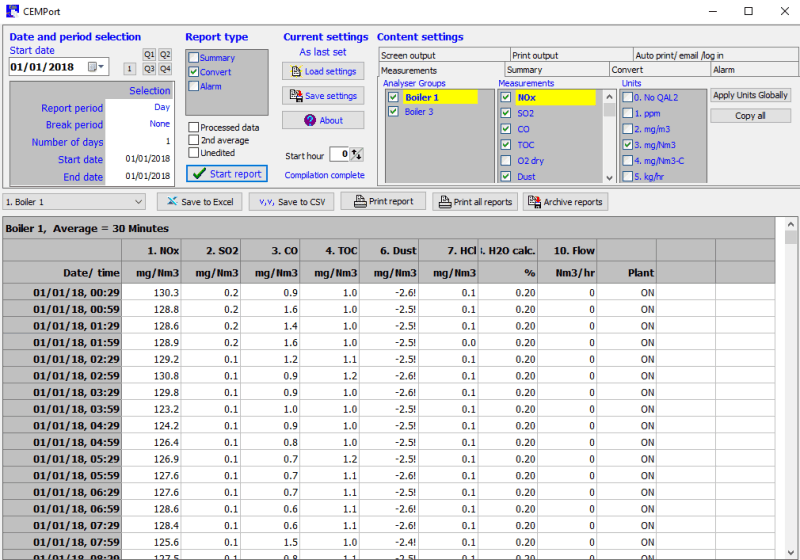Image resolution: width=800 pixels, height=560 pixels.
Task: Click Print all reports
Action: [475, 202]
